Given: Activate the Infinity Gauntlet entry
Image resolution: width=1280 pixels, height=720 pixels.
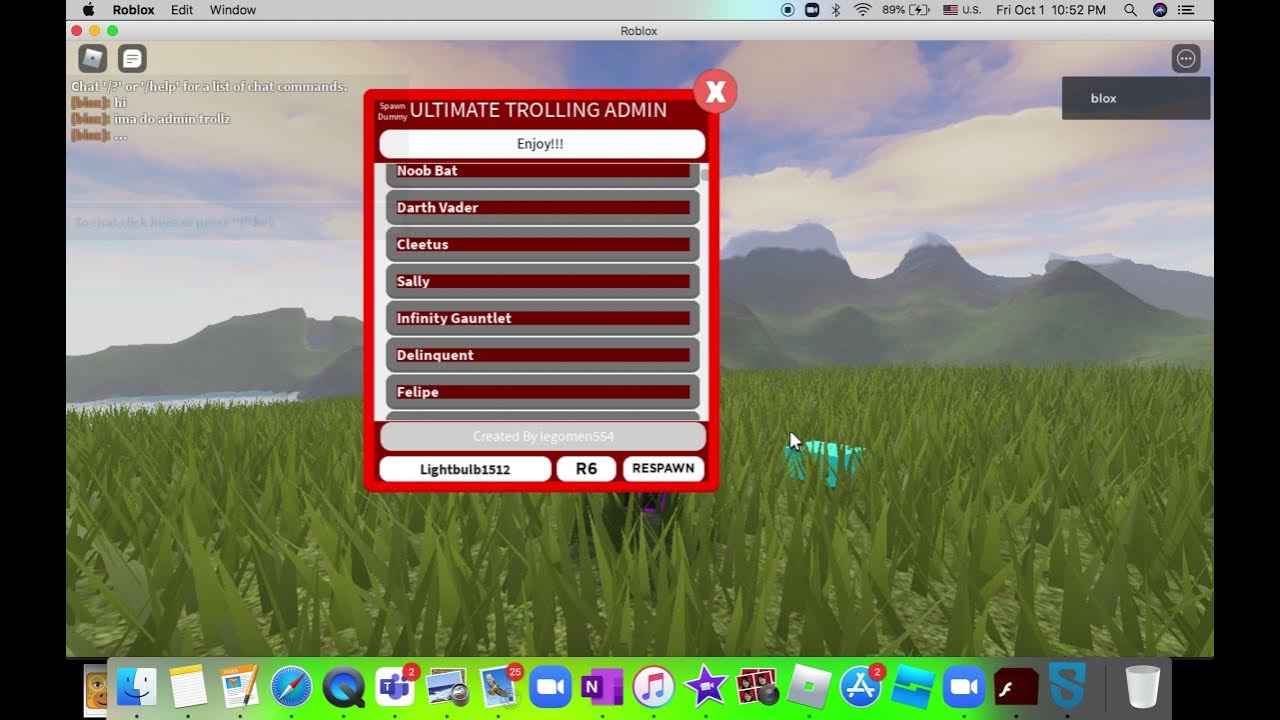Looking at the screenshot, I should pos(543,319).
